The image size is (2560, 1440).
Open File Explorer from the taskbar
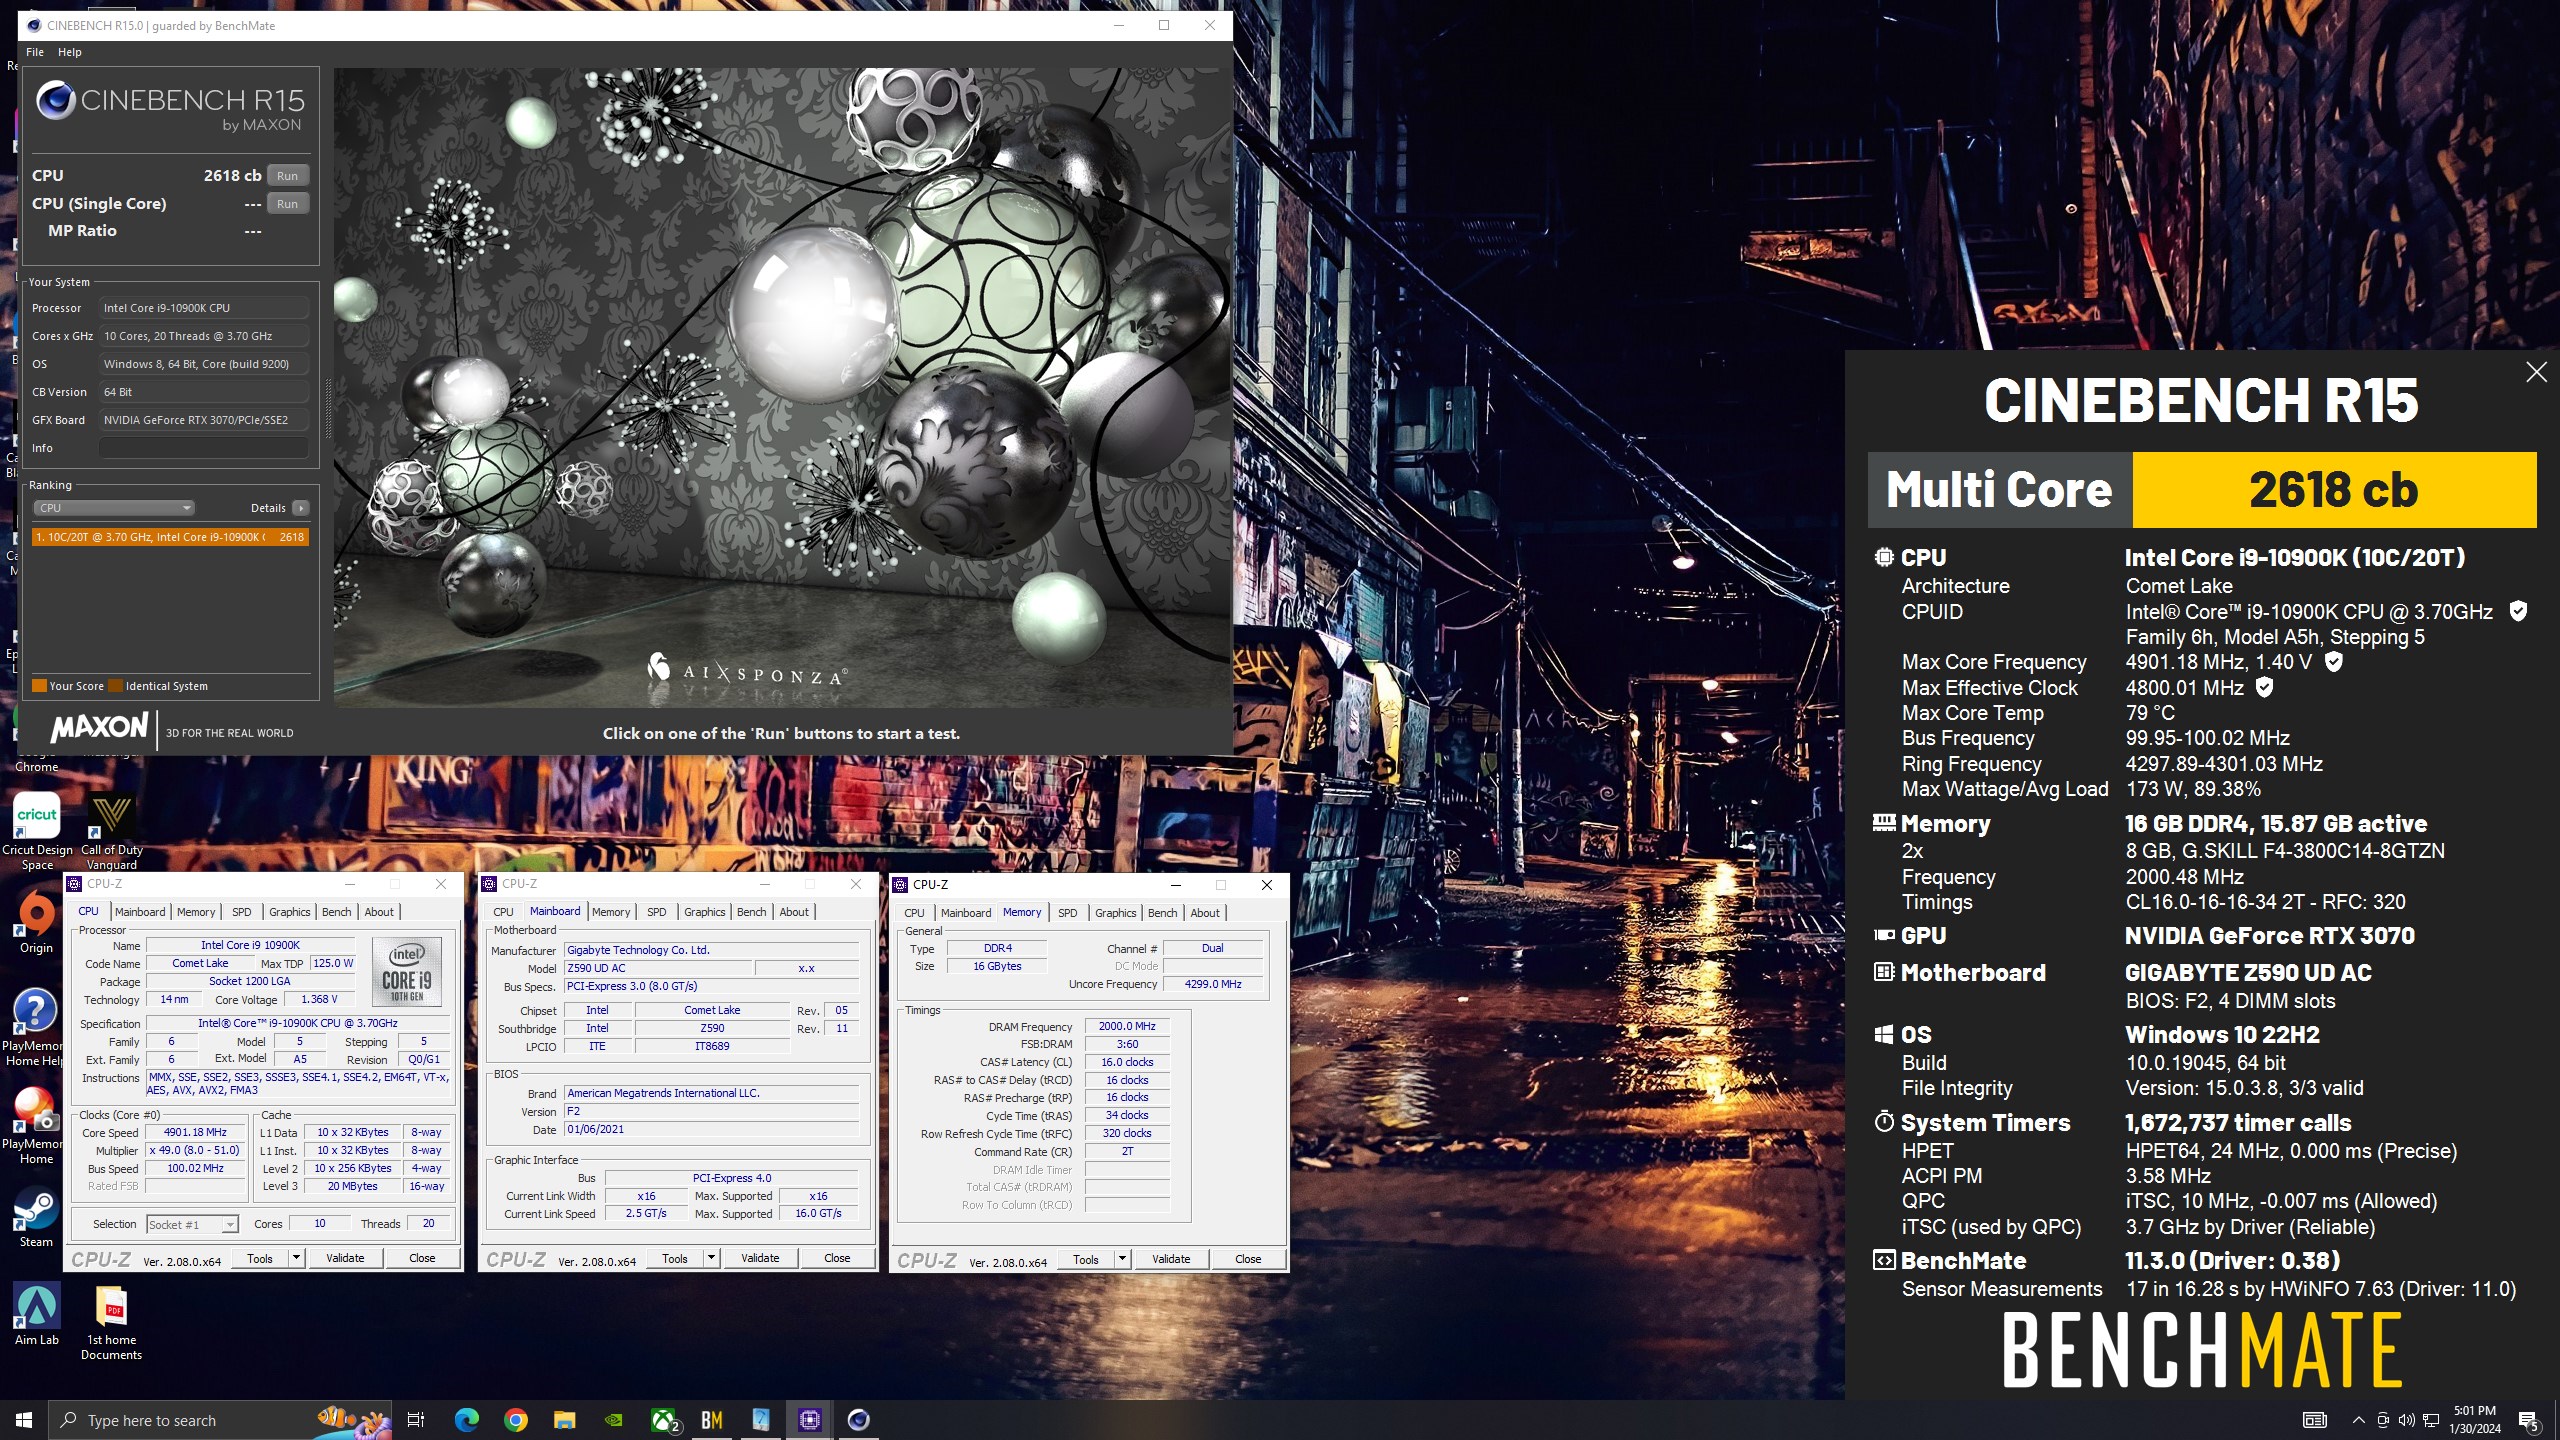pyautogui.click(x=564, y=1420)
